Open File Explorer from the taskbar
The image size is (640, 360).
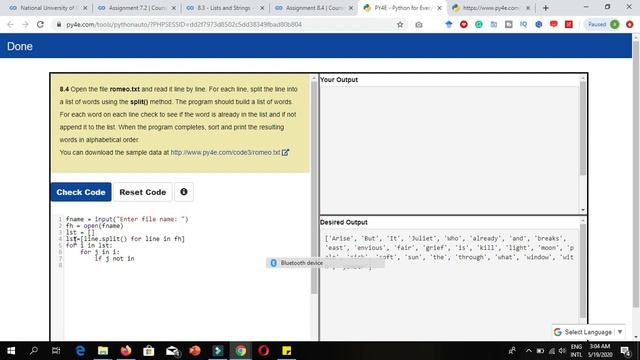(x=103, y=351)
